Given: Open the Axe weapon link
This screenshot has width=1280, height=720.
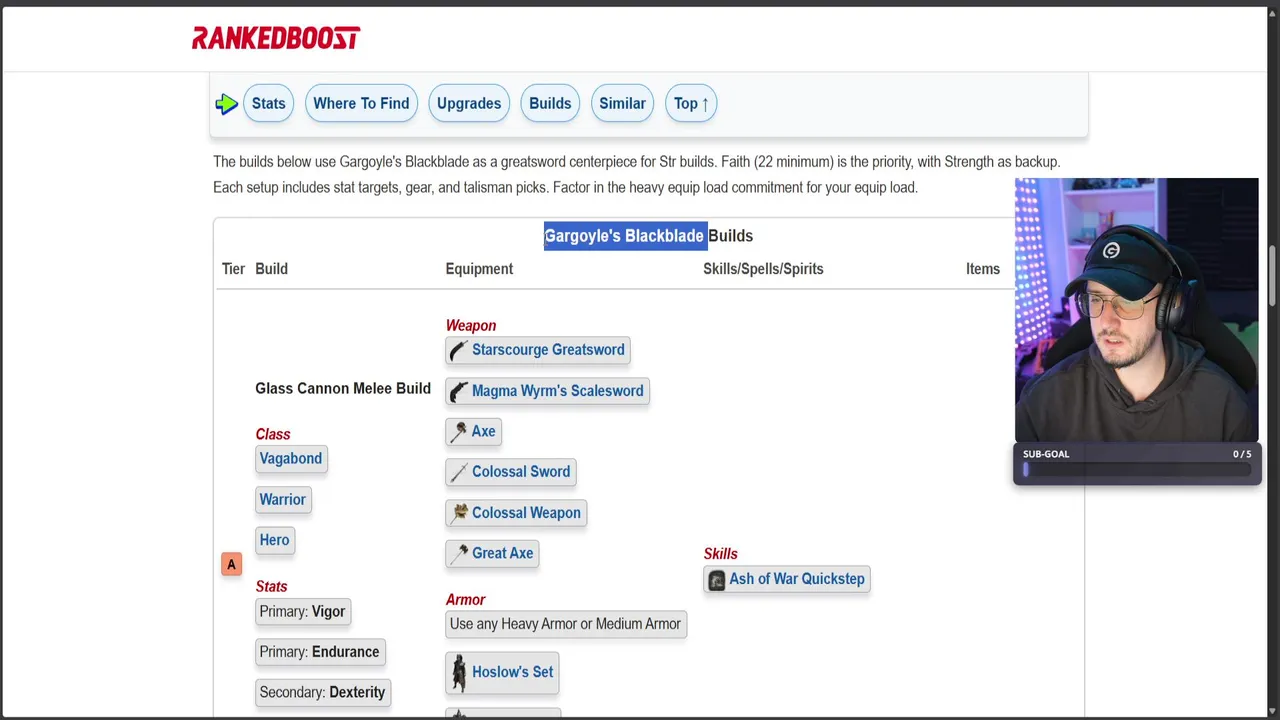Looking at the screenshot, I should pyautogui.click(x=483, y=431).
